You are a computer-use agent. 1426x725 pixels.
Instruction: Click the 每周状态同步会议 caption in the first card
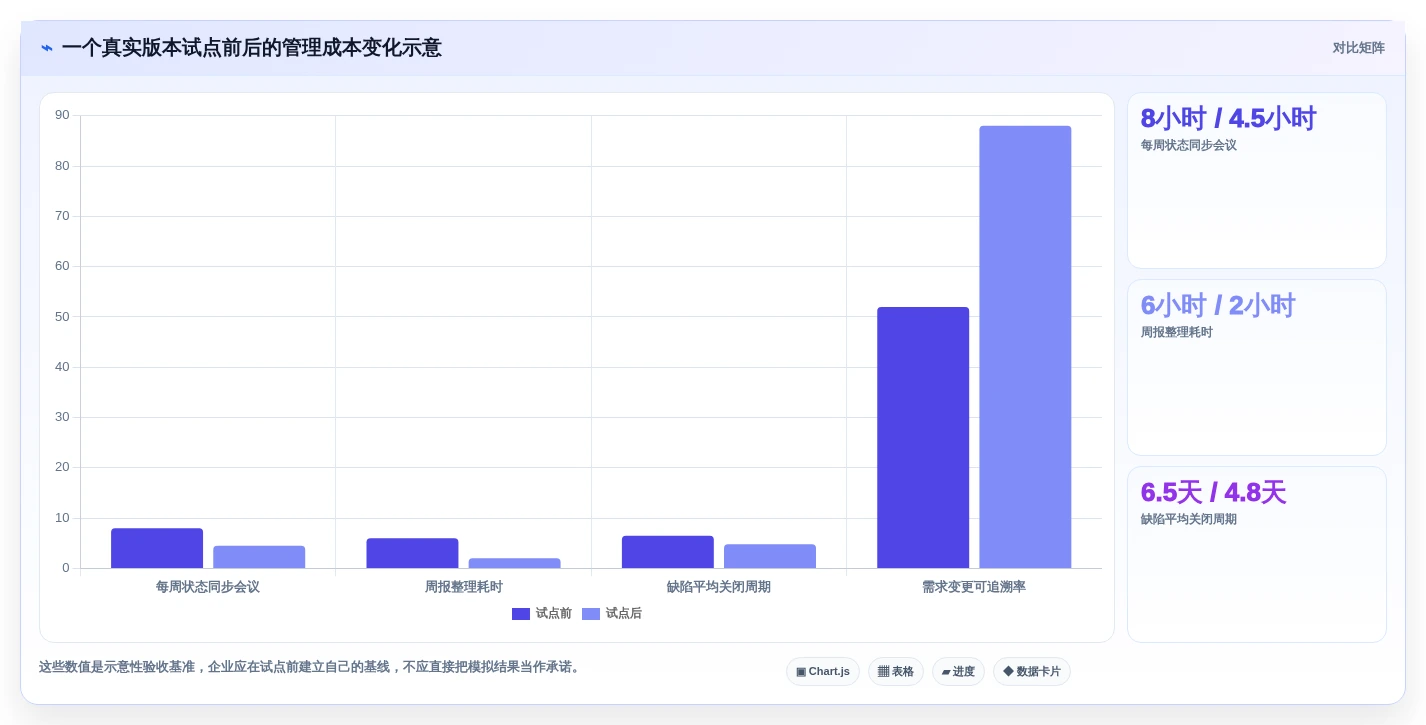pyautogui.click(x=1189, y=145)
